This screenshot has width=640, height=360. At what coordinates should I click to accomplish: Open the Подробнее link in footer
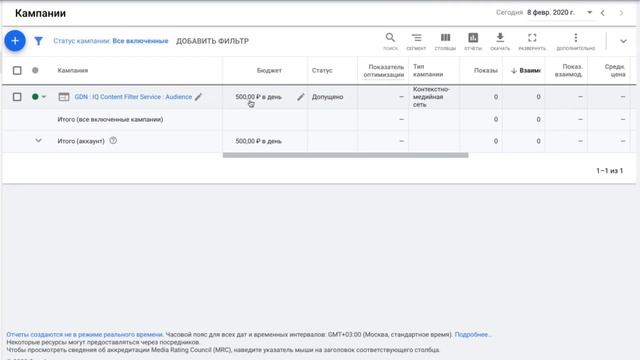(473, 334)
